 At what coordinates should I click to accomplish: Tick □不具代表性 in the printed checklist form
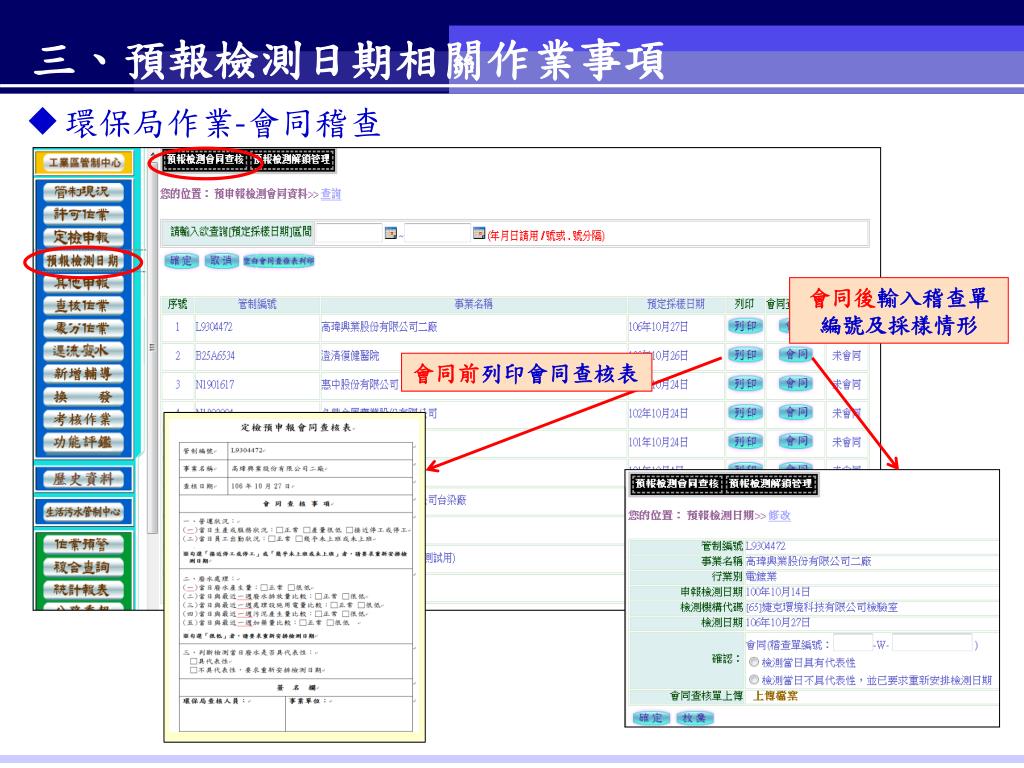tap(193, 670)
